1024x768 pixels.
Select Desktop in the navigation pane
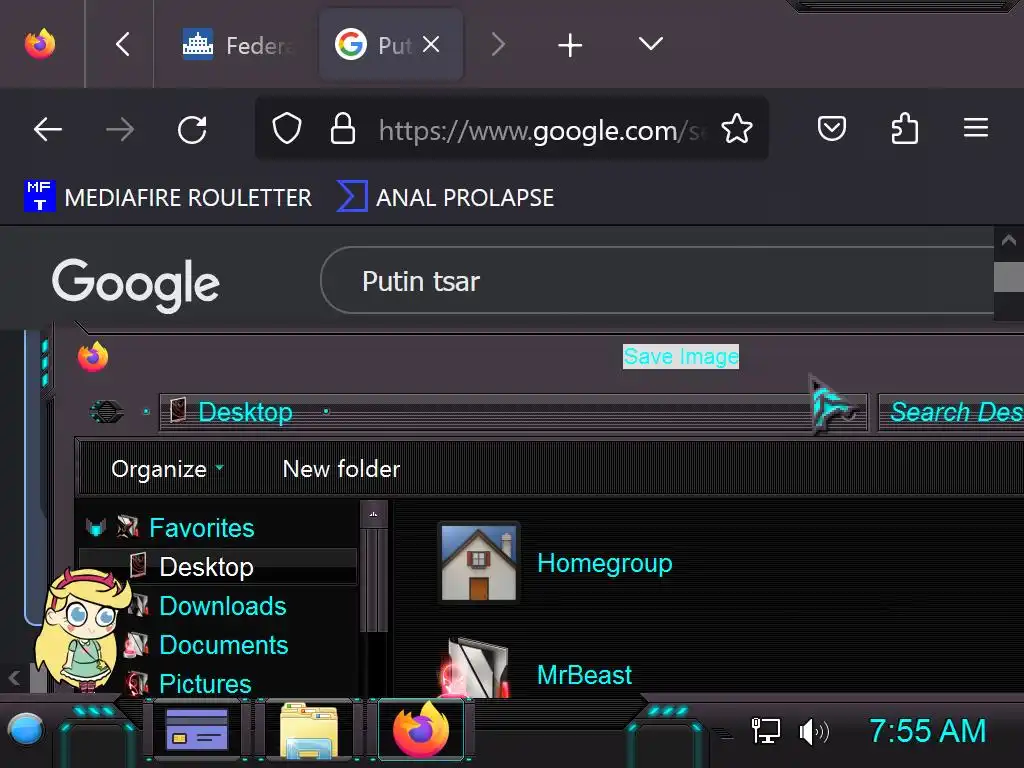pyautogui.click(x=206, y=567)
